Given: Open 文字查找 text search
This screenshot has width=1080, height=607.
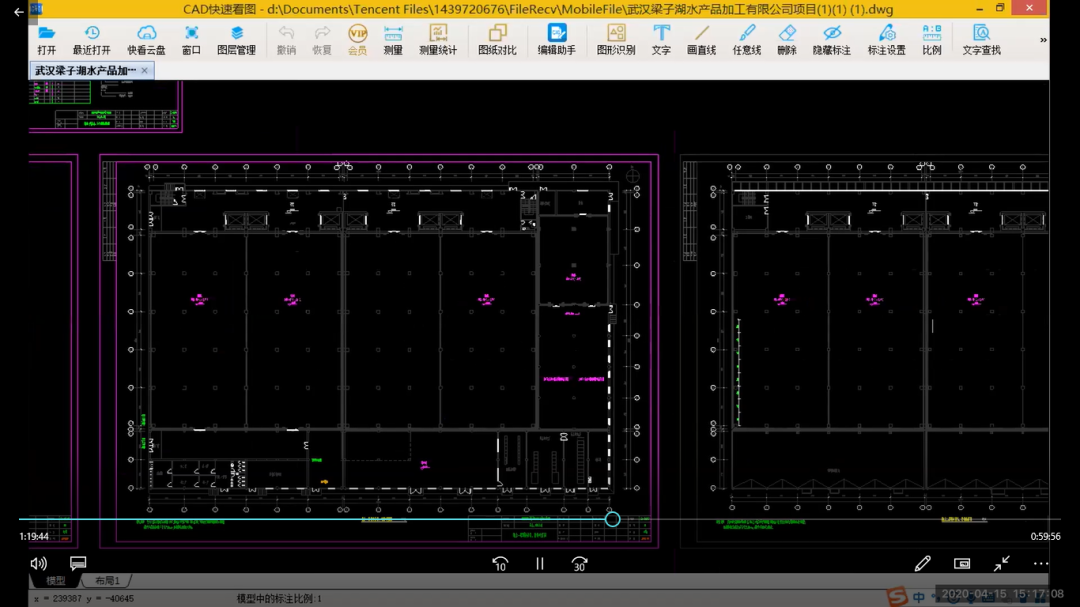Looking at the screenshot, I should (x=981, y=40).
